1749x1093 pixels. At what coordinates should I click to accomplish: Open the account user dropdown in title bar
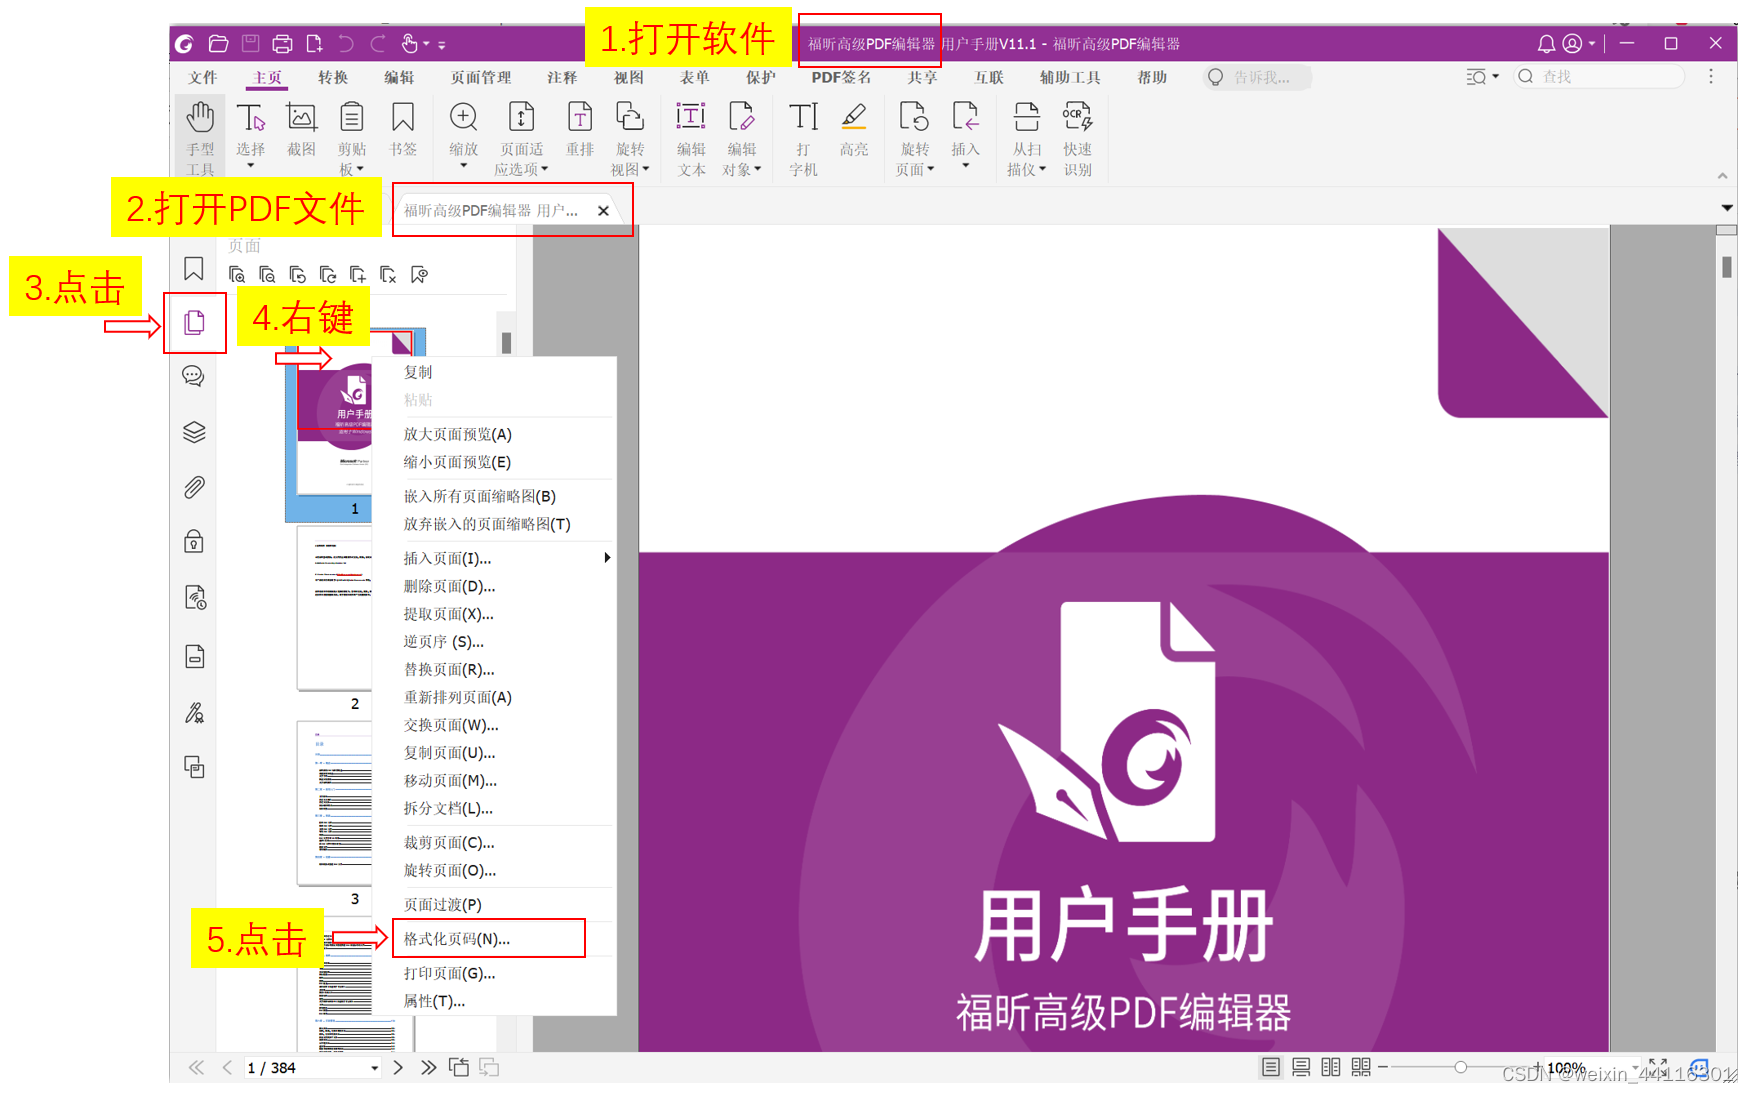(1579, 44)
